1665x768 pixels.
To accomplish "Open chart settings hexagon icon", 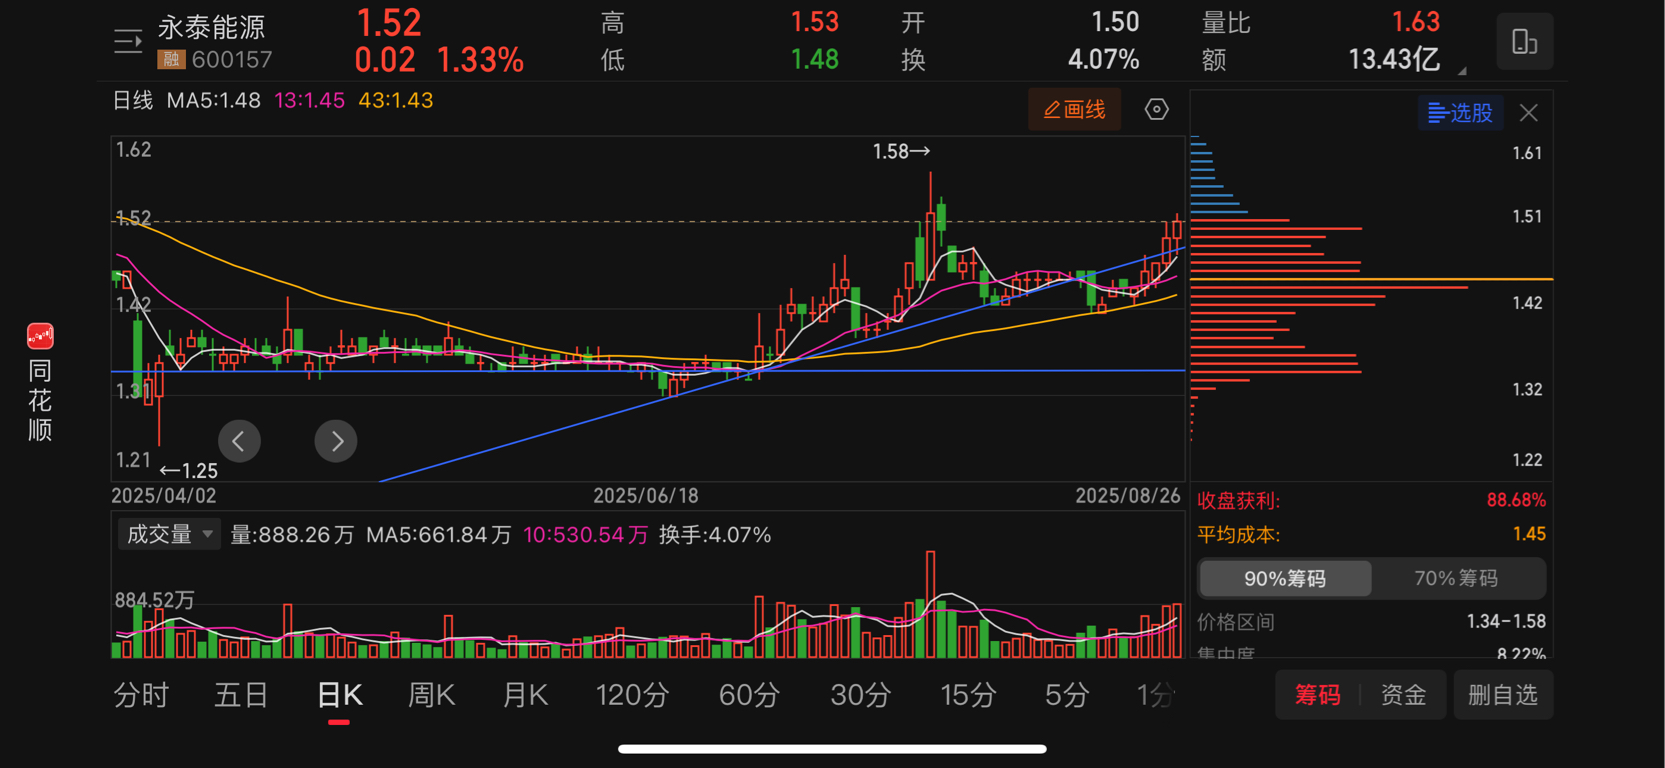I will 1156,109.
